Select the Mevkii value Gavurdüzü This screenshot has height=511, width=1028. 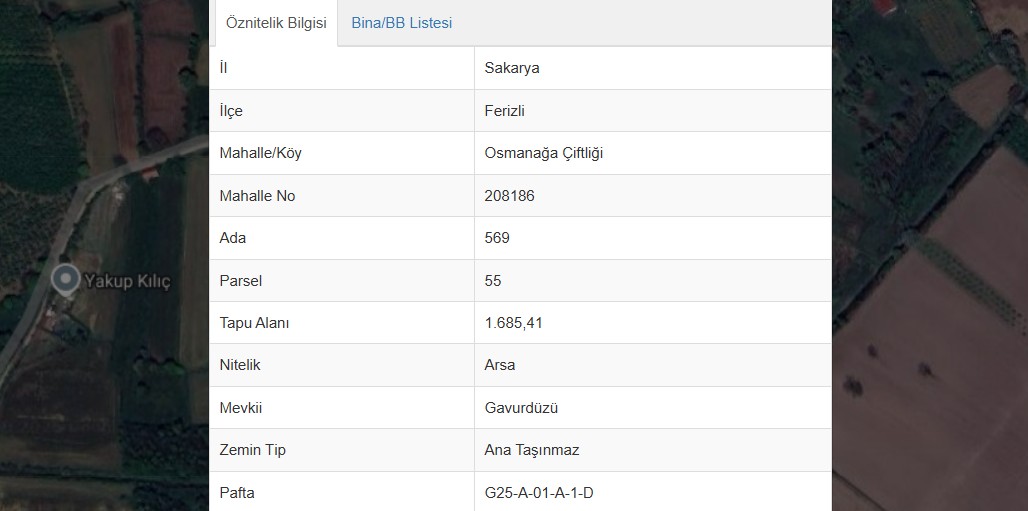tap(521, 408)
